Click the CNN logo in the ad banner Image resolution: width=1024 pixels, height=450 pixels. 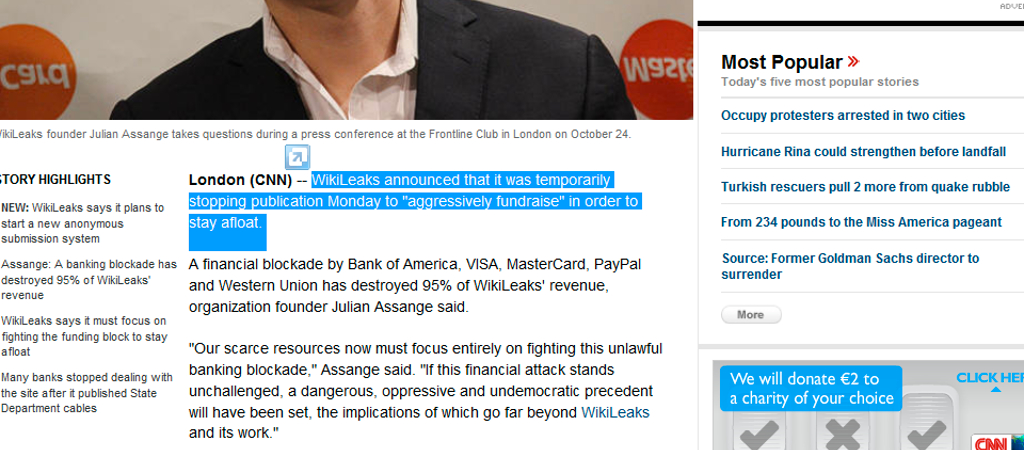tap(991, 443)
